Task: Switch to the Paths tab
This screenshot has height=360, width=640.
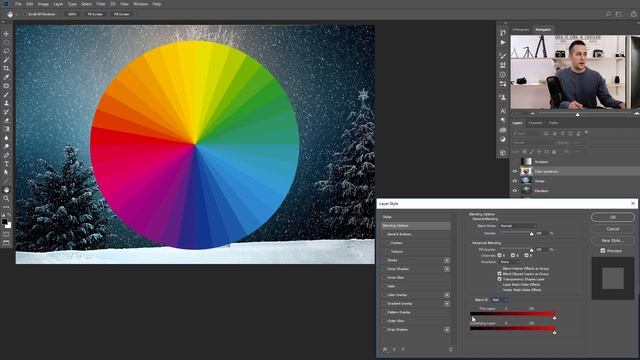Action: [x=553, y=123]
